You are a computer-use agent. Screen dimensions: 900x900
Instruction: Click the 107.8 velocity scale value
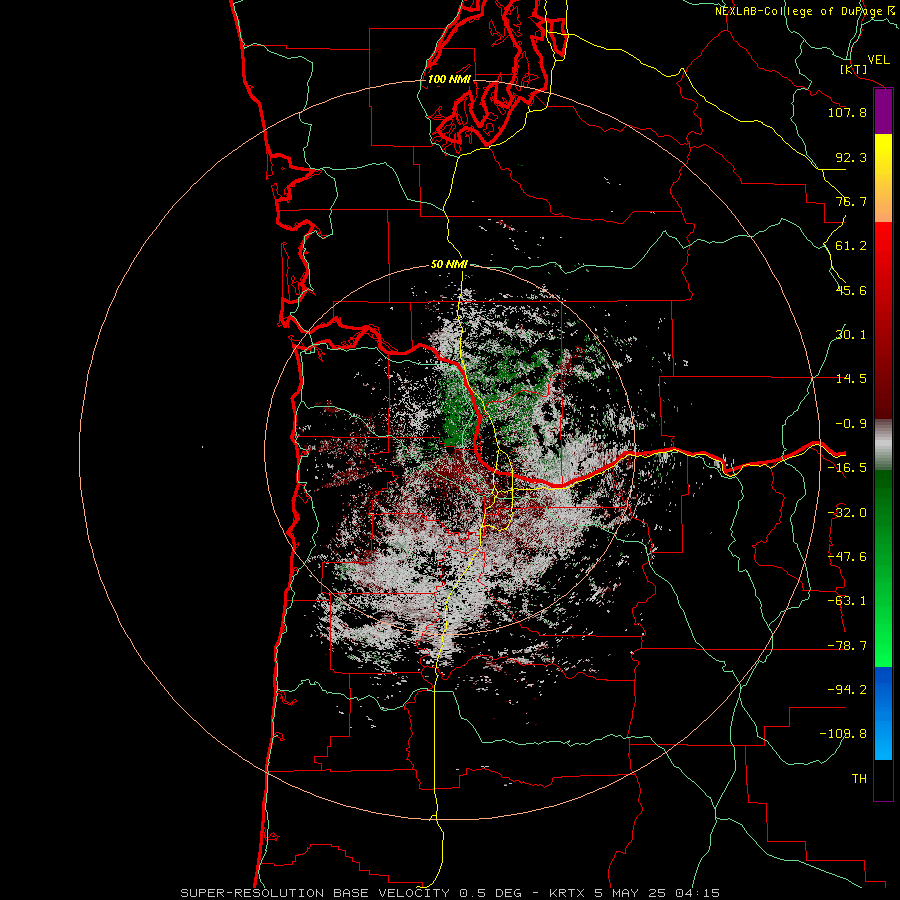tap(847, 112)
